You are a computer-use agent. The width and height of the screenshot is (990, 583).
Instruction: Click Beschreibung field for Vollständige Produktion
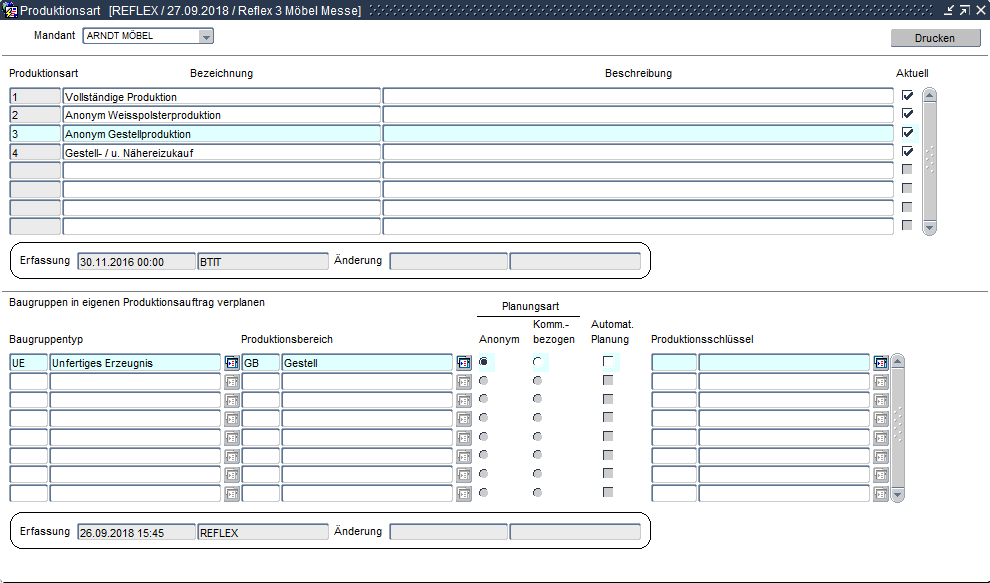point(637,97)
